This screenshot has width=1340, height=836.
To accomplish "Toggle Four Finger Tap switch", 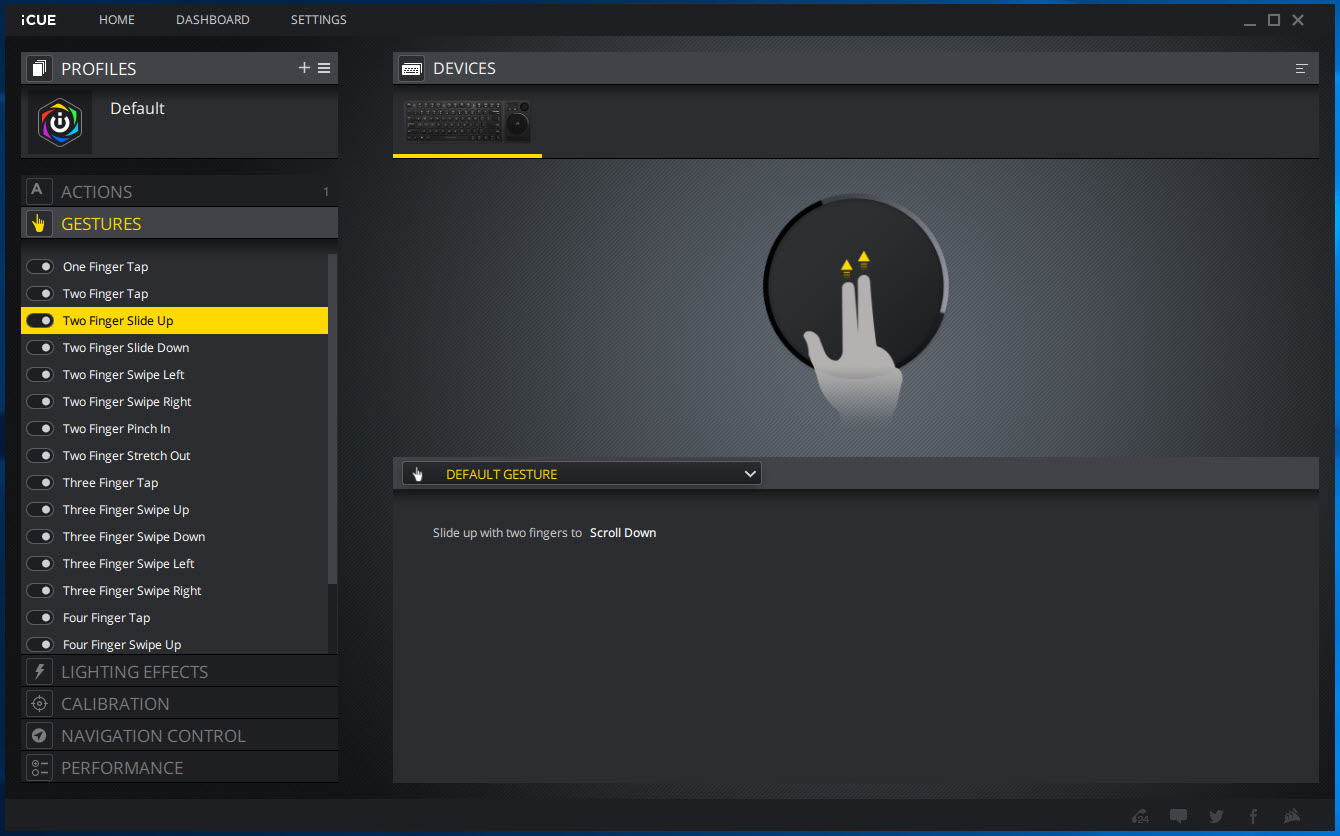I will (x=40, y=618).
